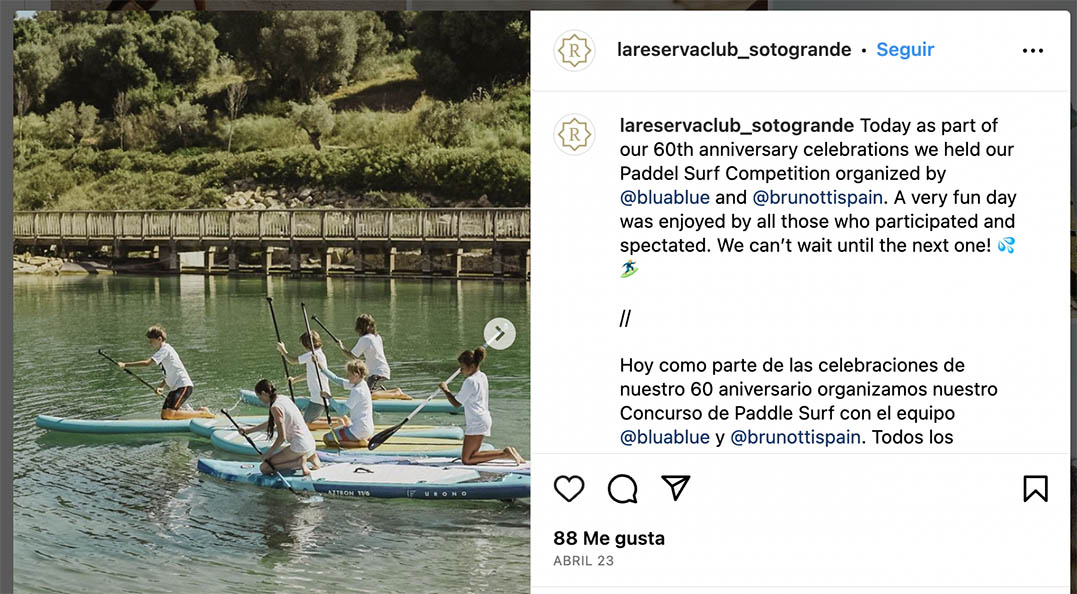Image resolution: width=1077 pixels, height=594 pixels.
Task: Open @brunottispain mention in Spanish caption
Action: (x=795, y=437)
